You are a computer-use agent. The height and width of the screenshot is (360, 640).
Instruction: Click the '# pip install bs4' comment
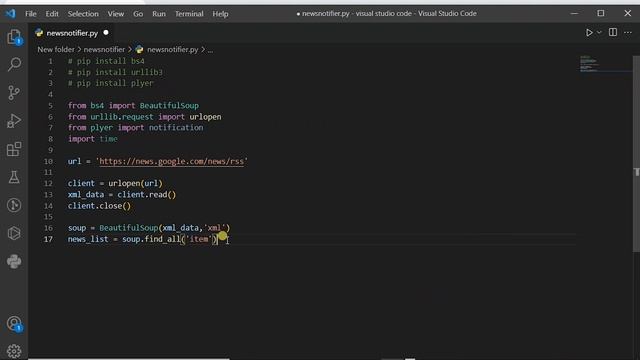click(106, 61)
